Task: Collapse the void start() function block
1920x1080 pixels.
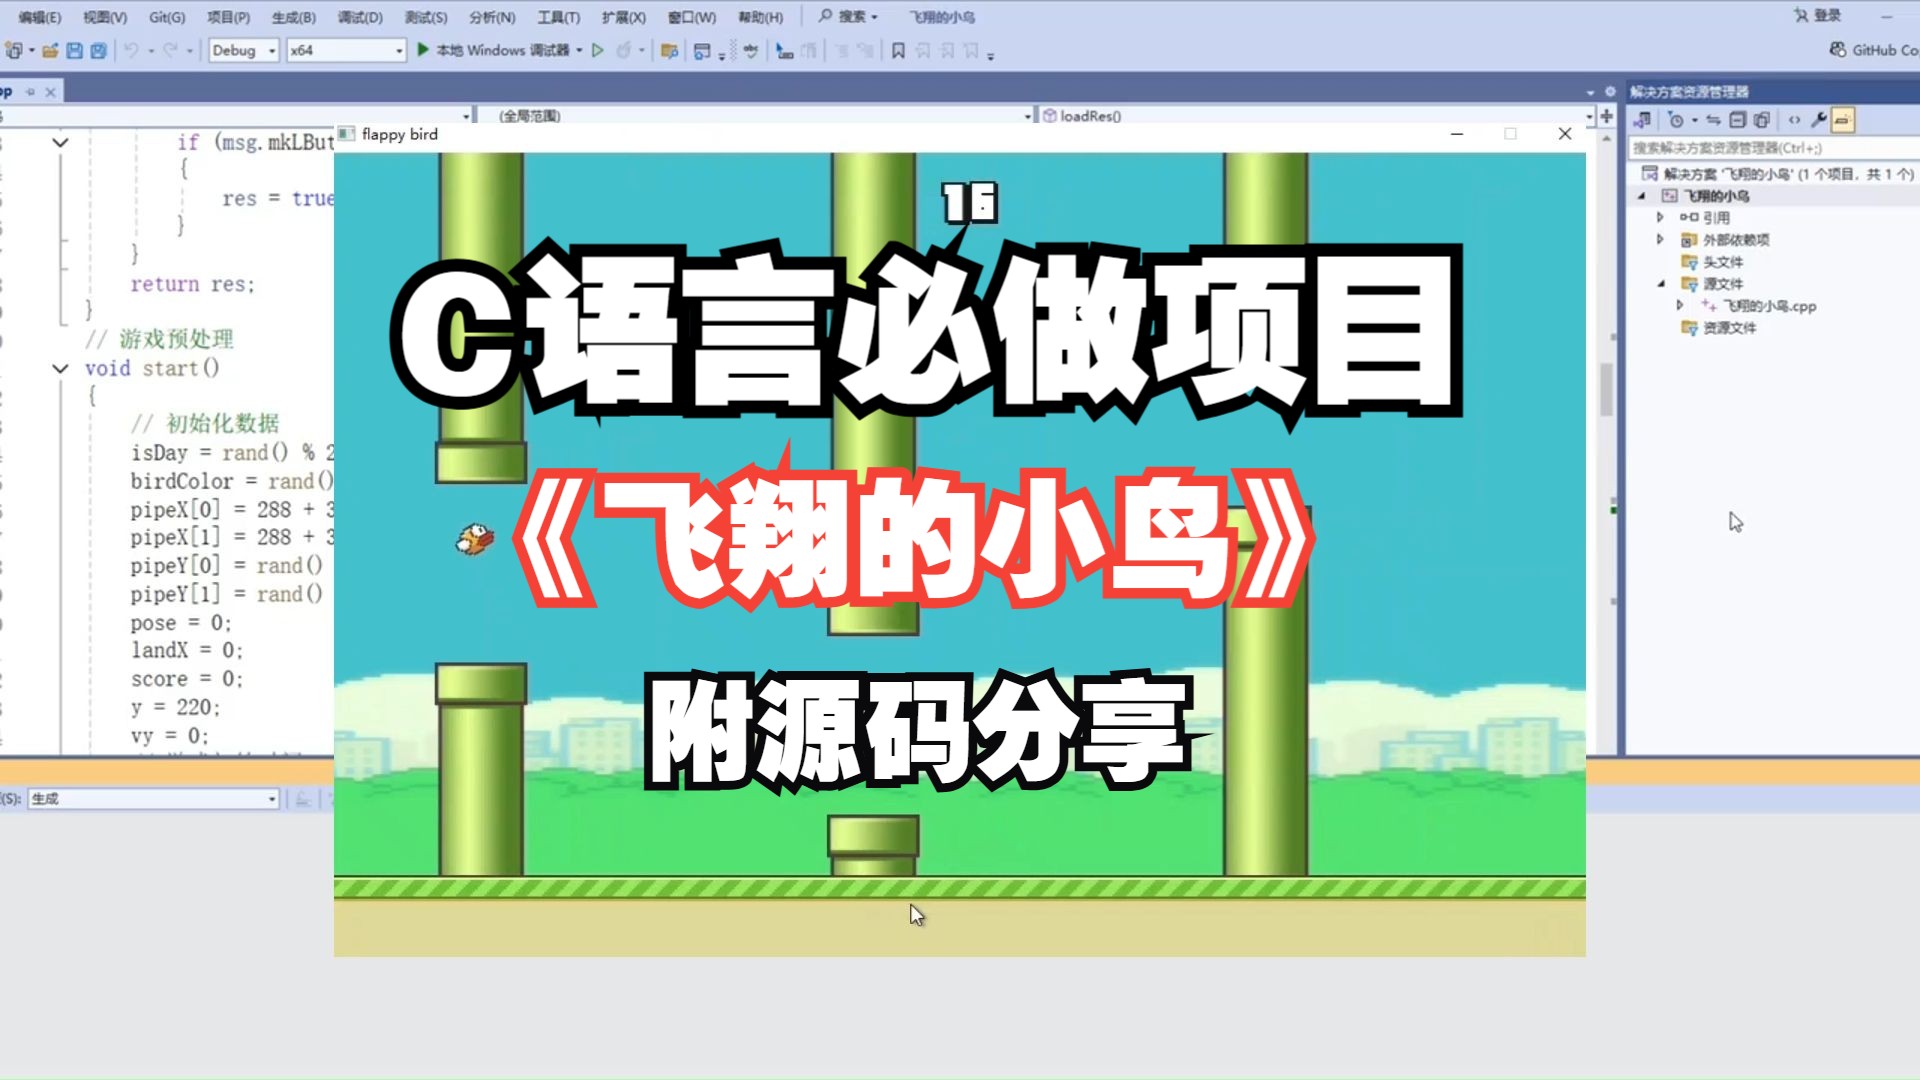Action: [60, 369]
